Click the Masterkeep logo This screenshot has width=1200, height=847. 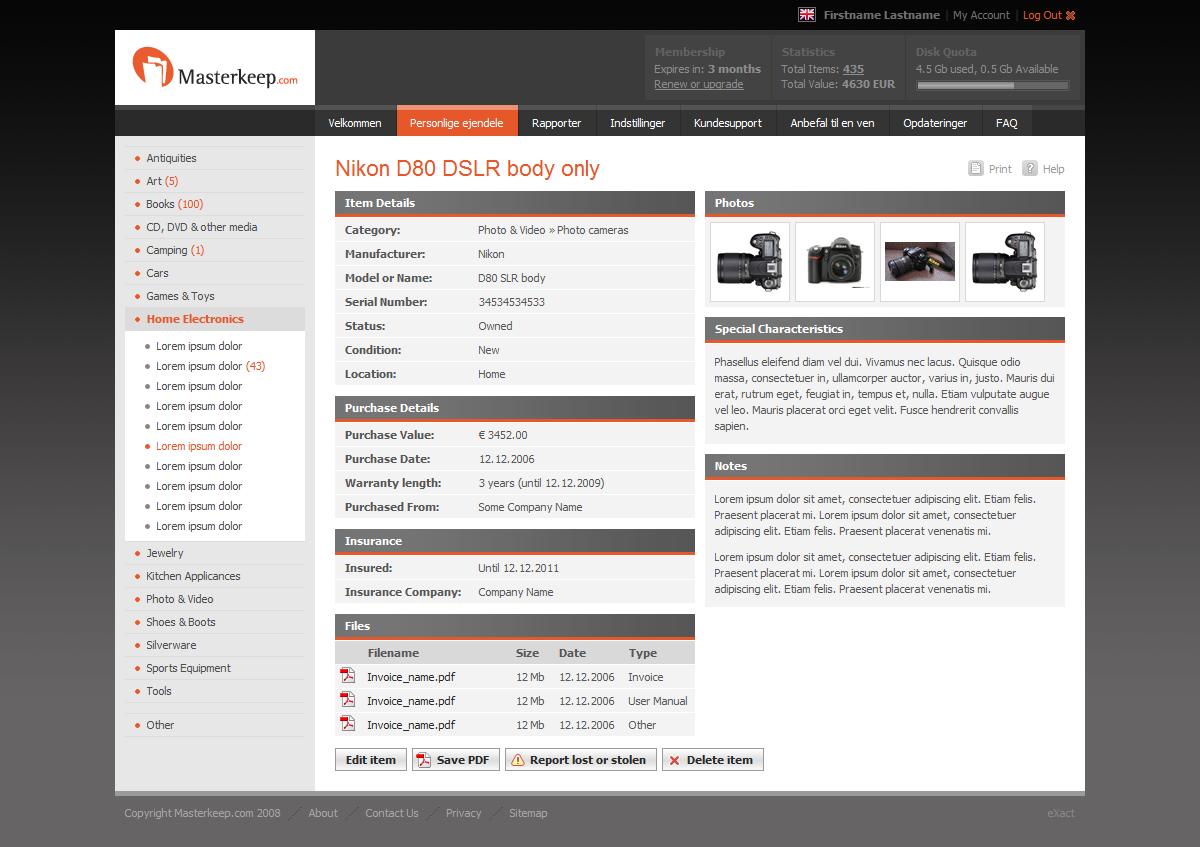coord(215,67)
